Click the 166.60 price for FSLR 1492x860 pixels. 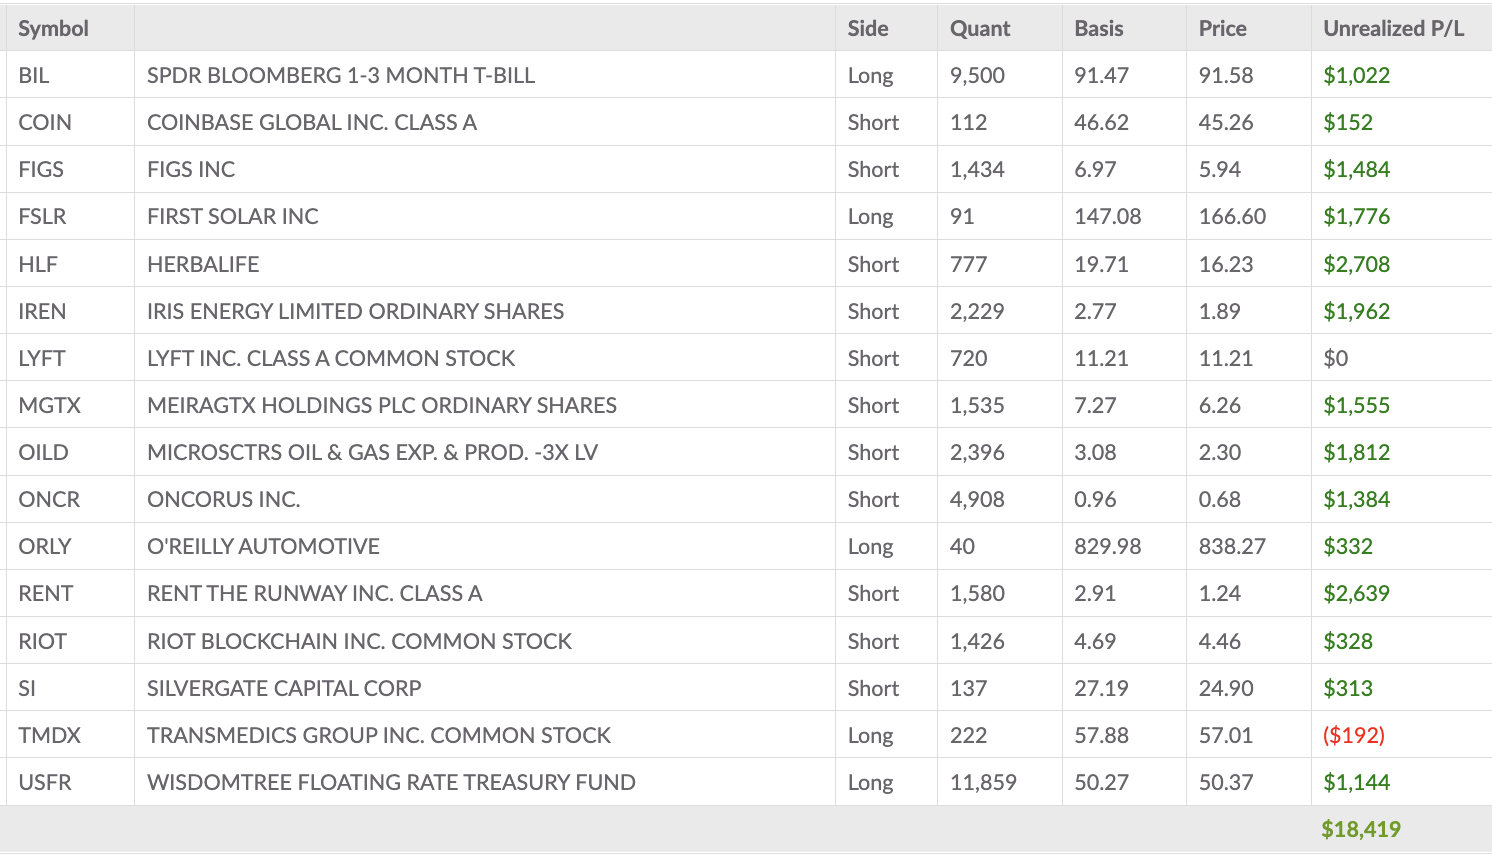[1232, 216]
